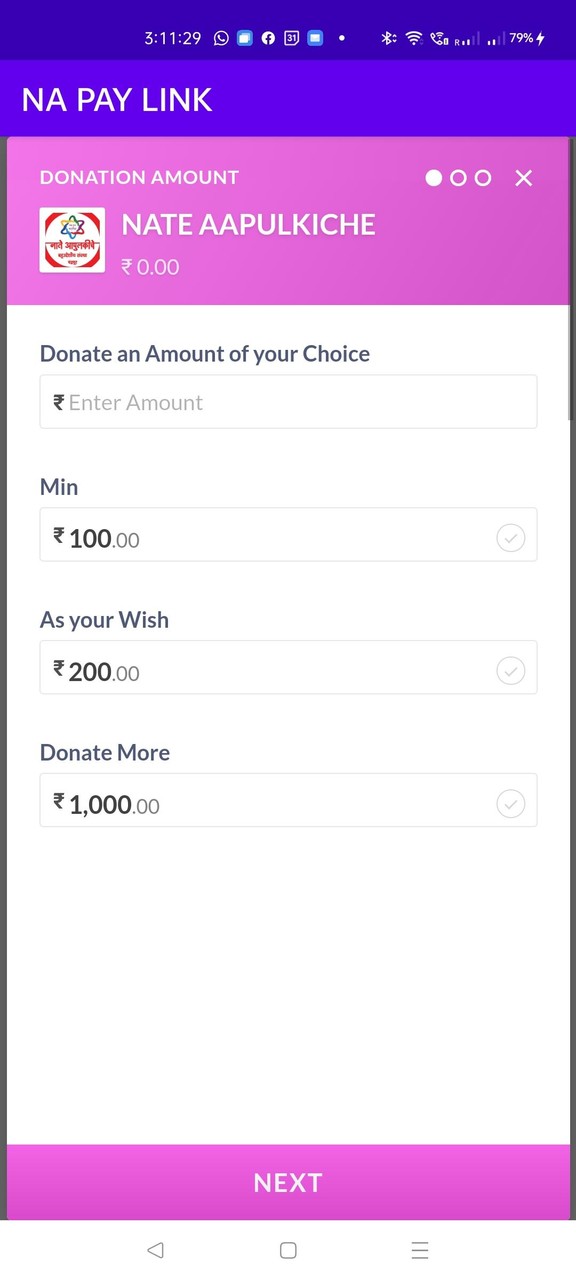576x1280 pixels.
Task: Close the donation amount dialog
Action: pos(523,177)
